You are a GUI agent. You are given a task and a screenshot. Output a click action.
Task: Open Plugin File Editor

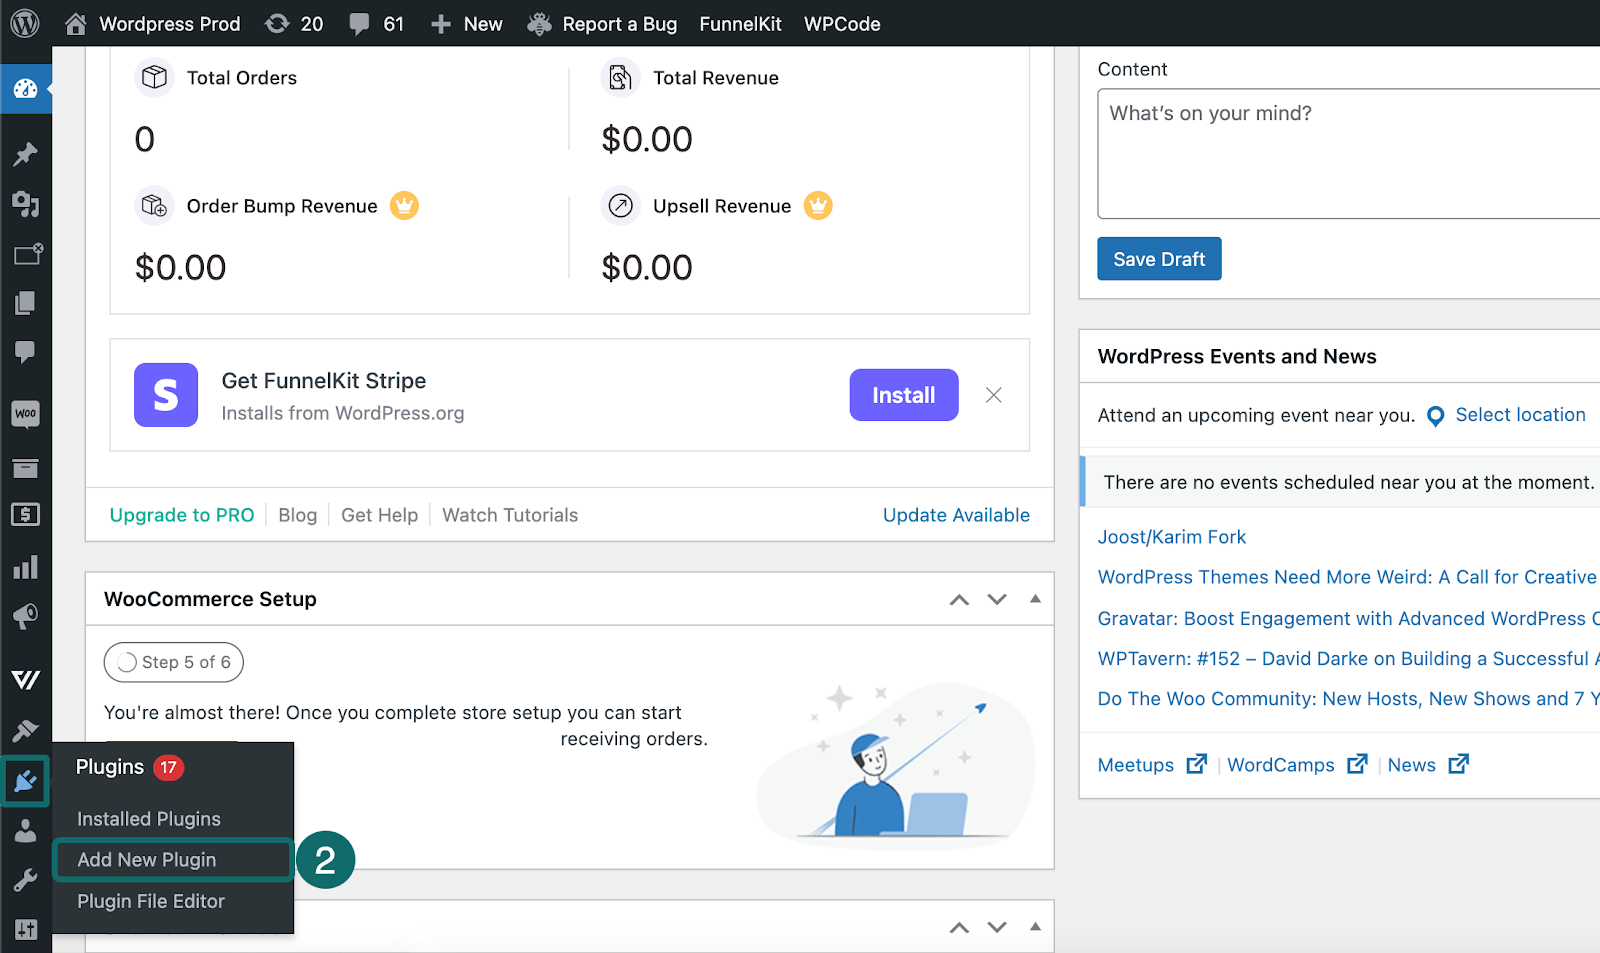click(x=151, y=901)
